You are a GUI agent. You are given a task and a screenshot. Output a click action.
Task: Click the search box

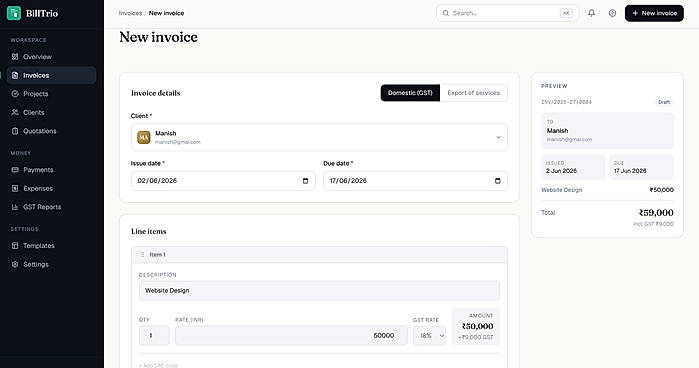point(507,13)
